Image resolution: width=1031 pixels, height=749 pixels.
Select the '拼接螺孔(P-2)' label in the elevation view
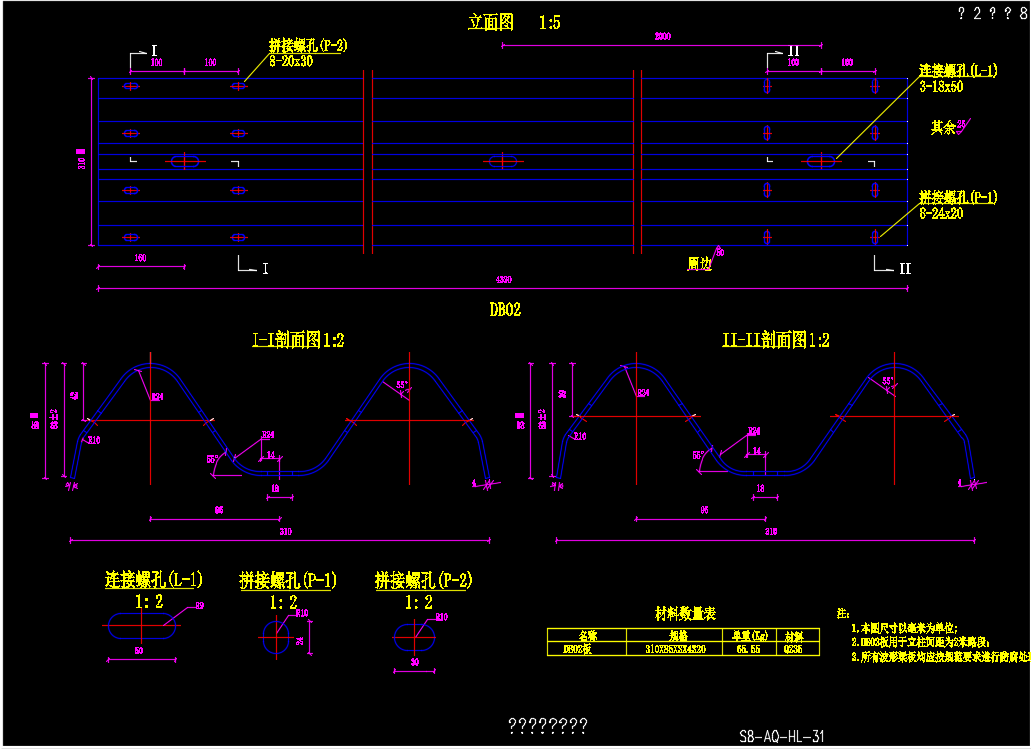pos(308,45)
